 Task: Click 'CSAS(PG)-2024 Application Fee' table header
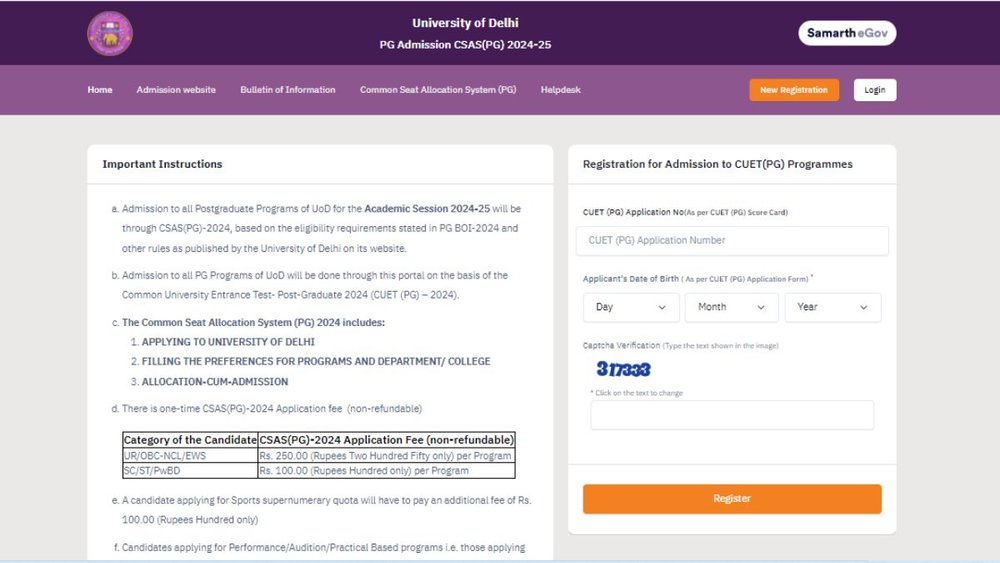(x=386, y=440)
